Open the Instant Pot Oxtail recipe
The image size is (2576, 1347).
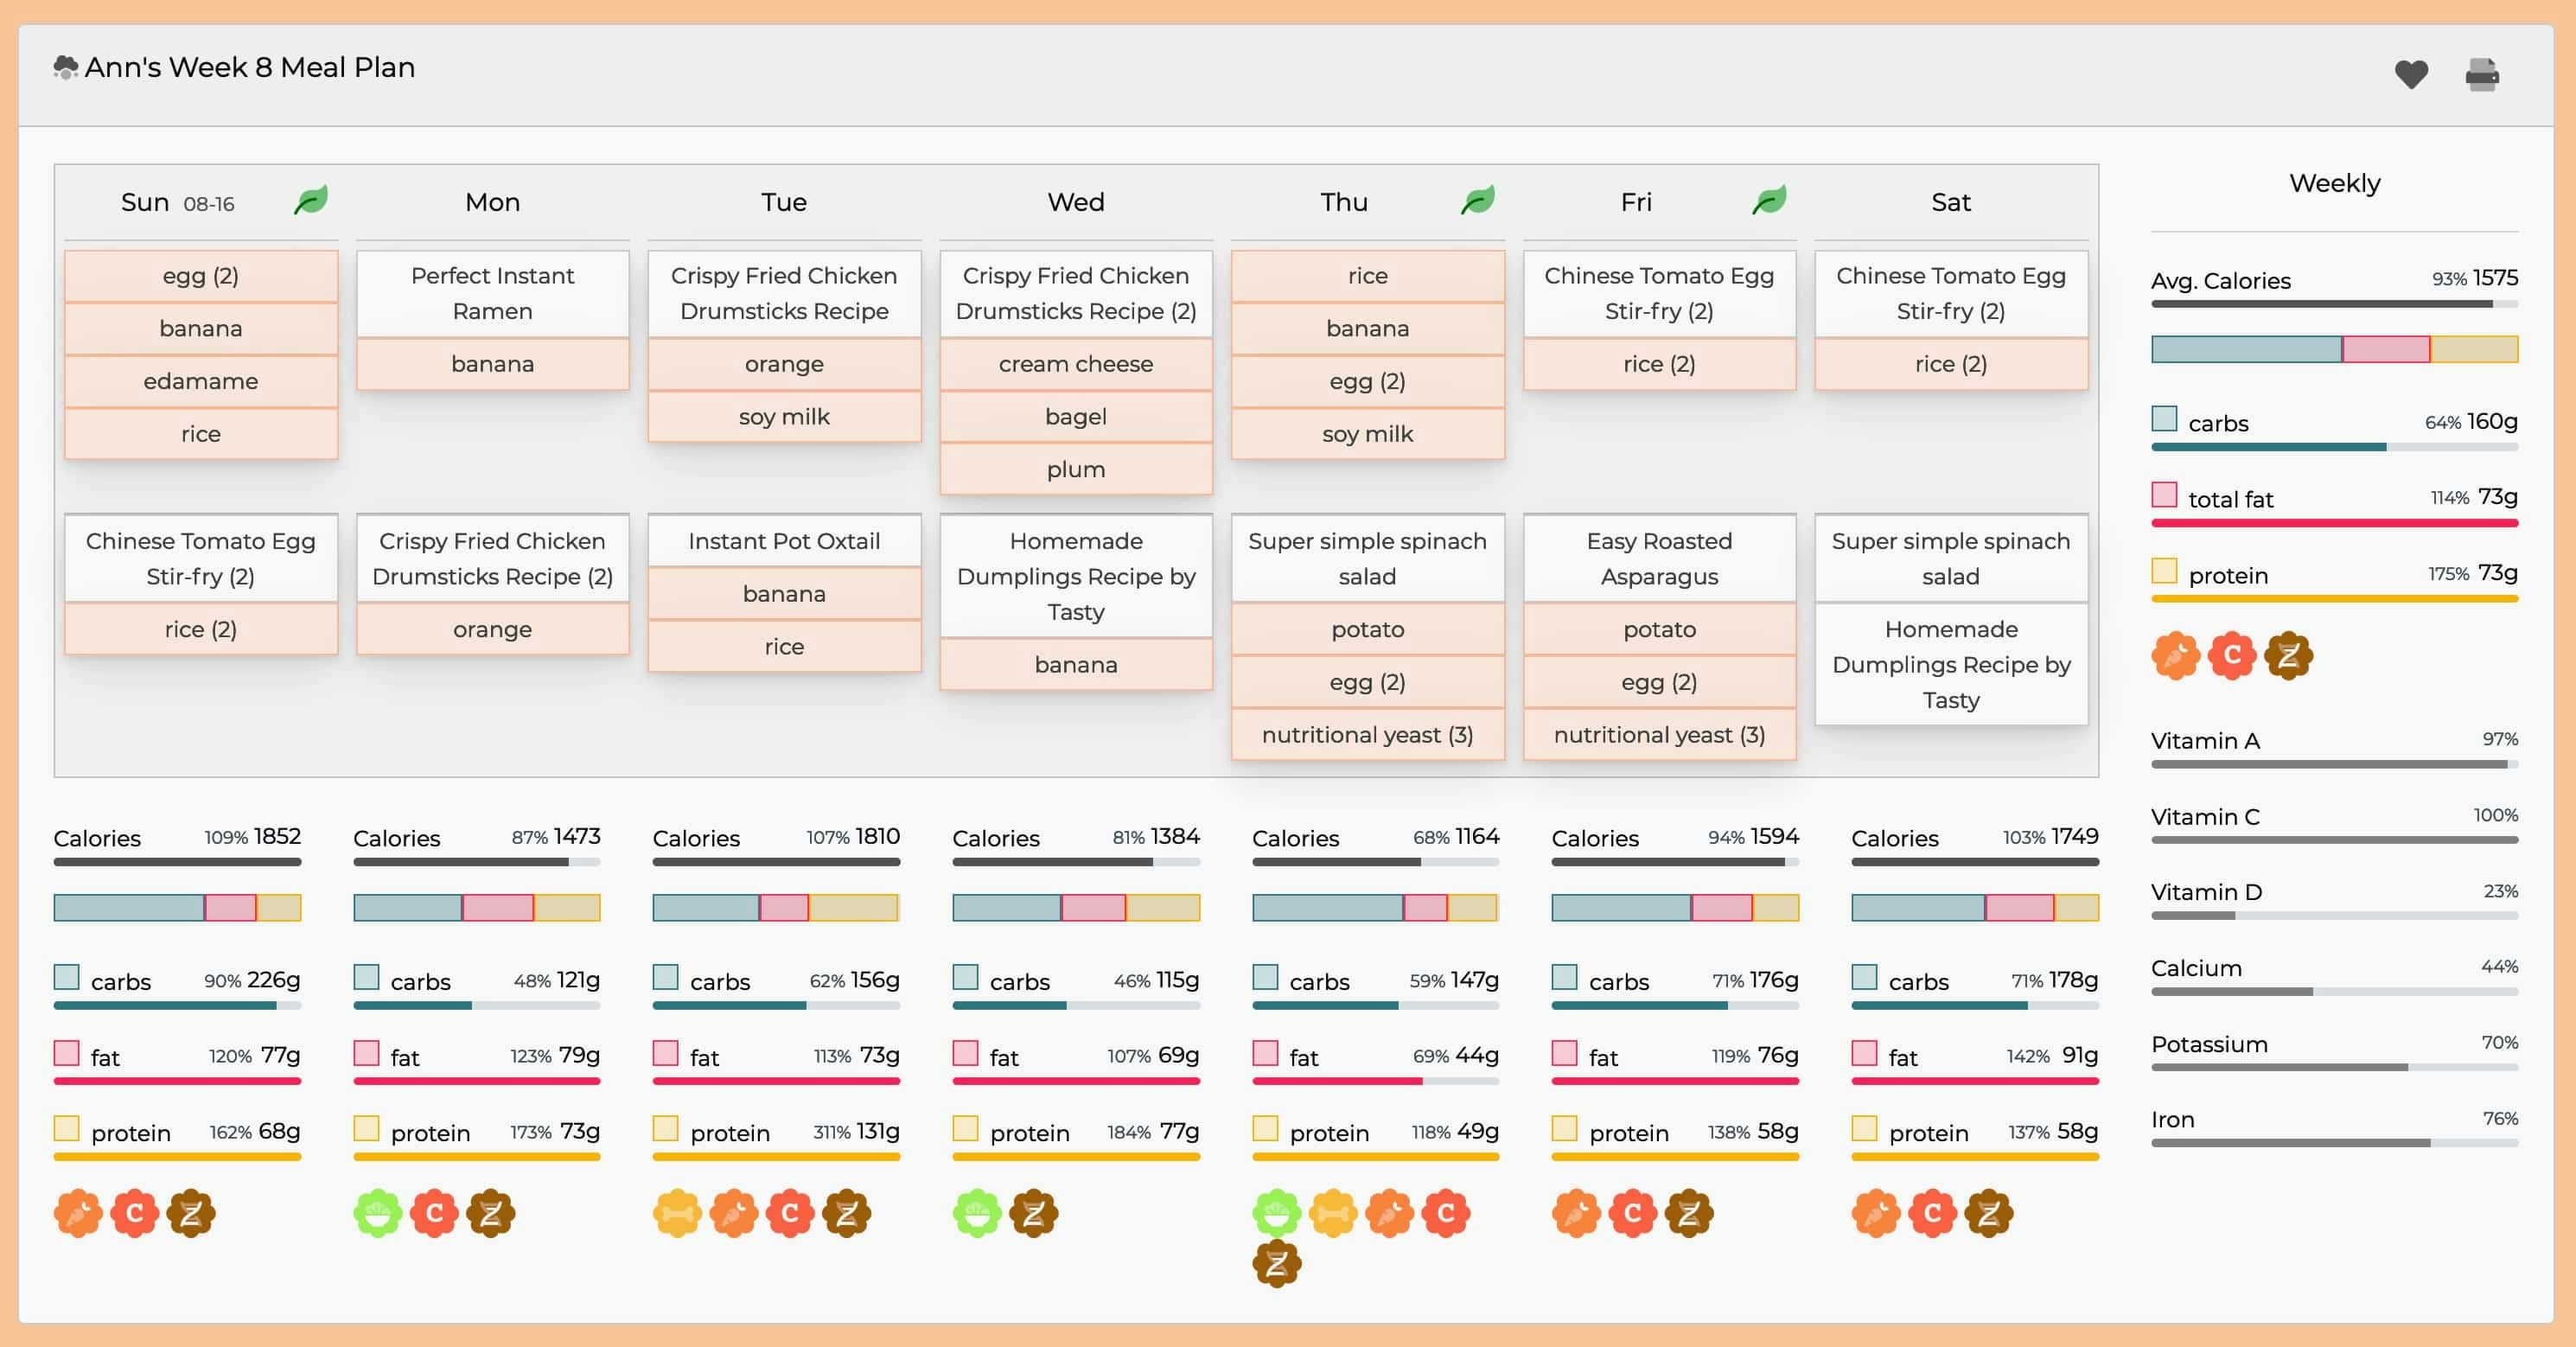click(784, 541)
